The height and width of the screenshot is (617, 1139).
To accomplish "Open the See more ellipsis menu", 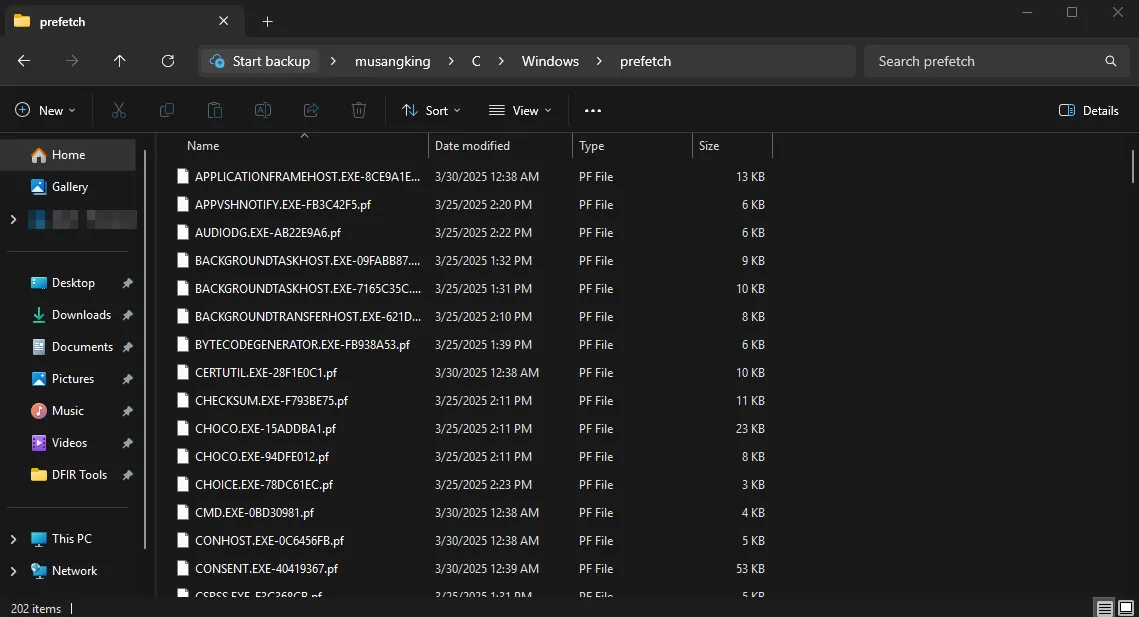I will point(593,110).
